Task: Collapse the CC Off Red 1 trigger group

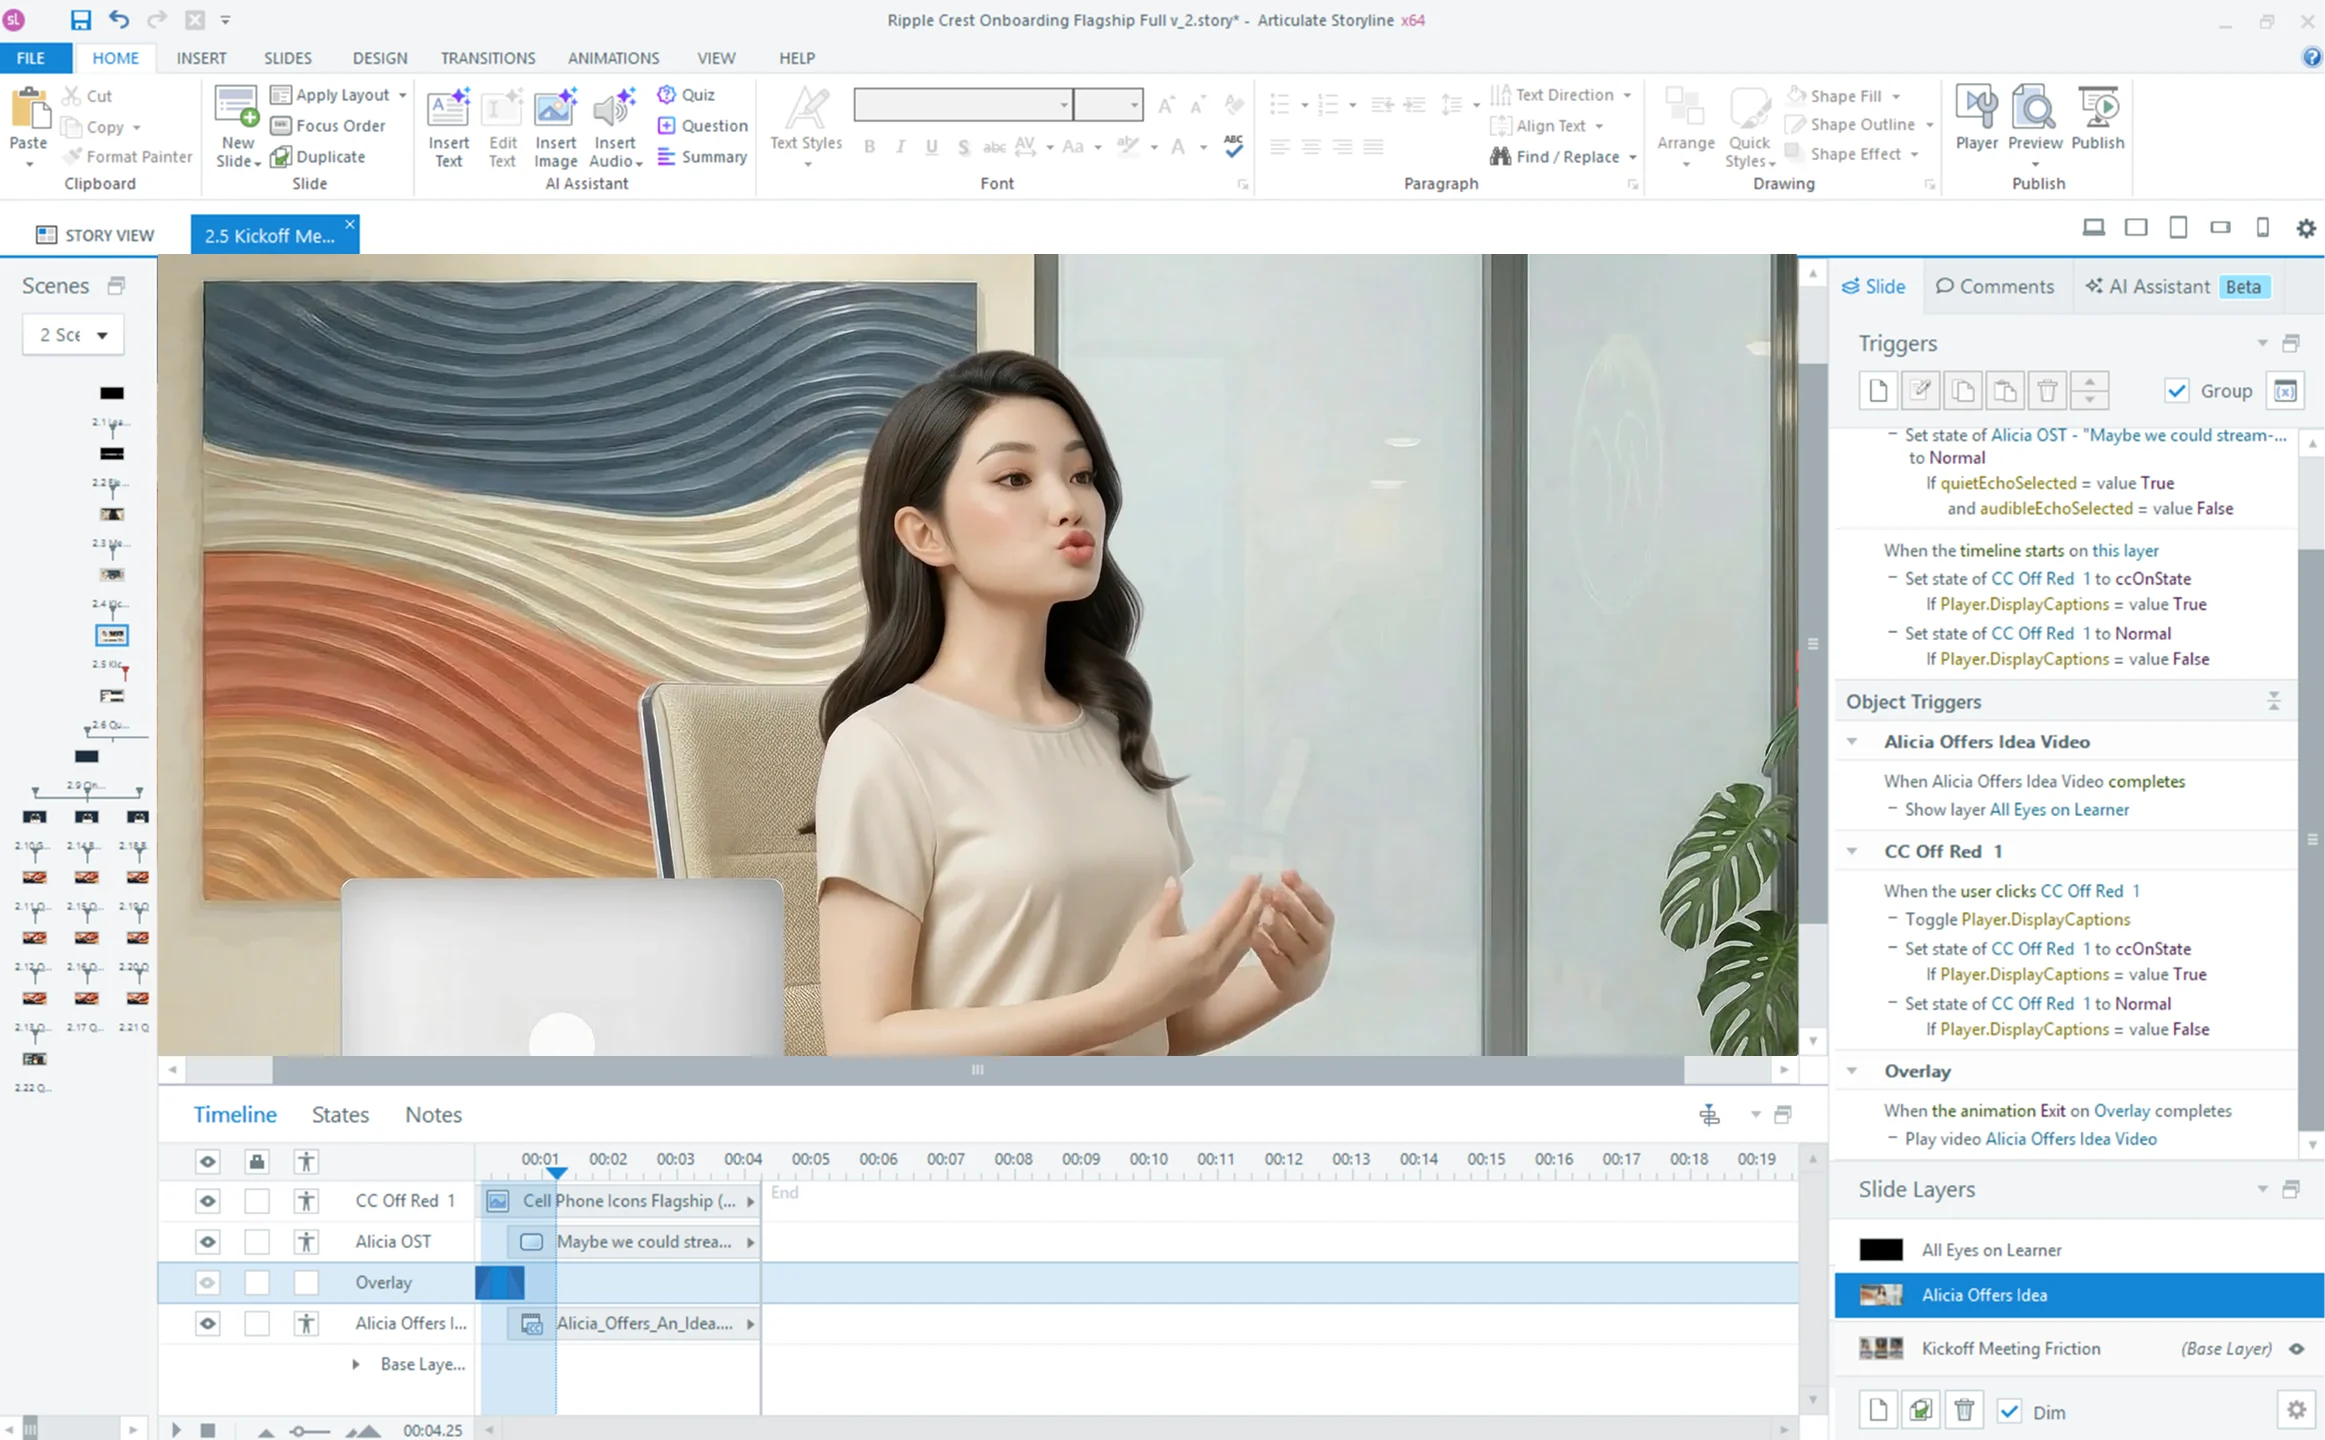Action: pos(1852,851)
